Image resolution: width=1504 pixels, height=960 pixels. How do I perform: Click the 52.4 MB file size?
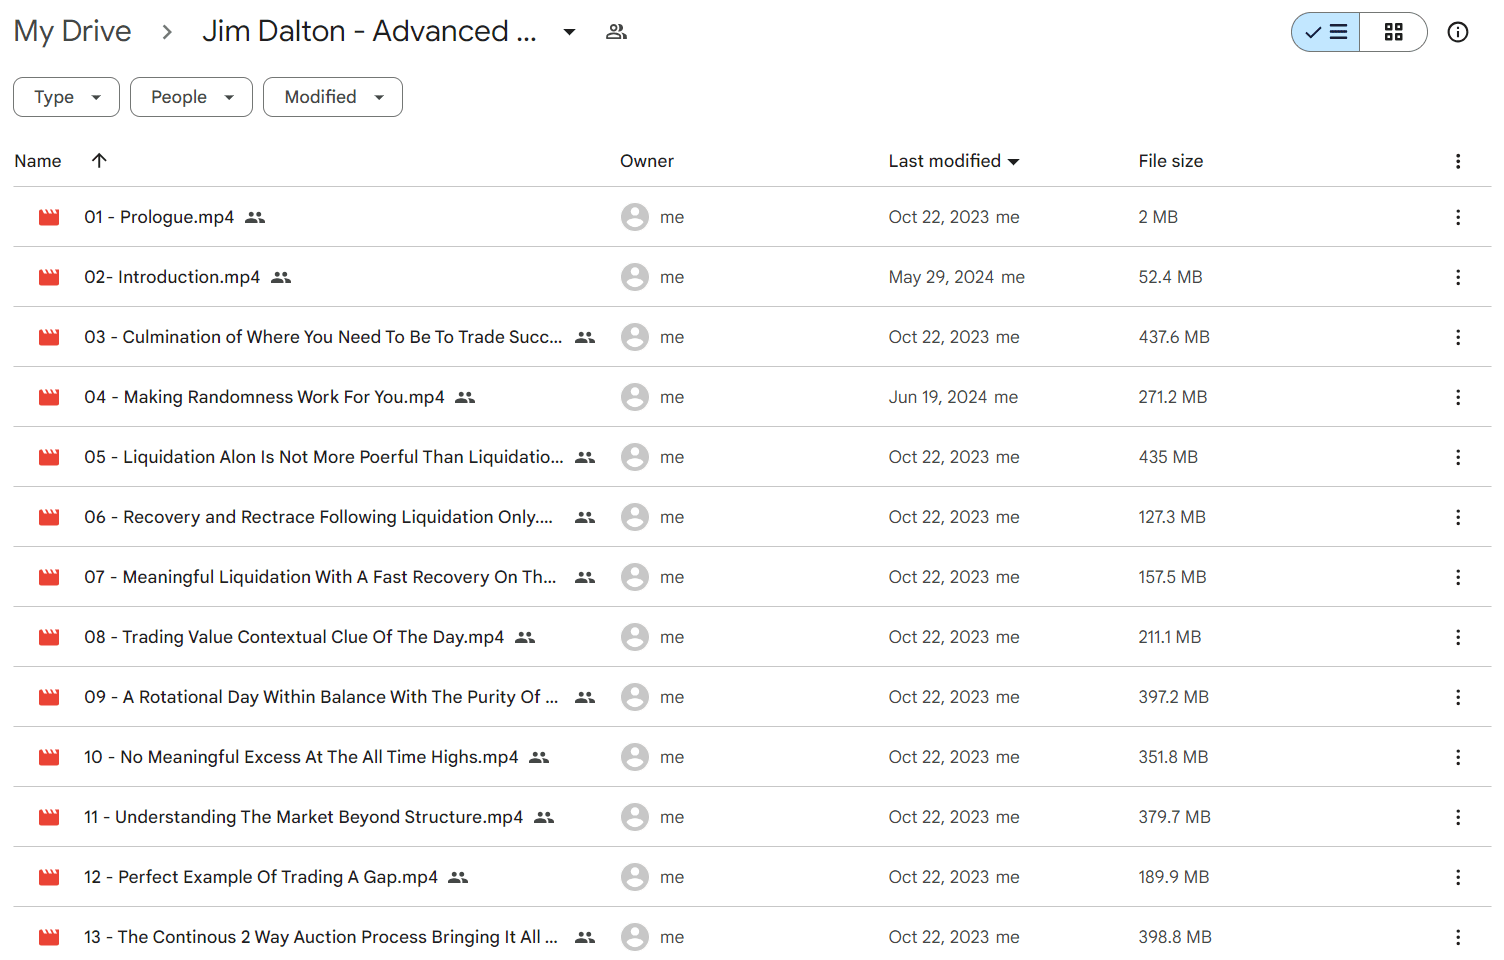click(1170, 277)
